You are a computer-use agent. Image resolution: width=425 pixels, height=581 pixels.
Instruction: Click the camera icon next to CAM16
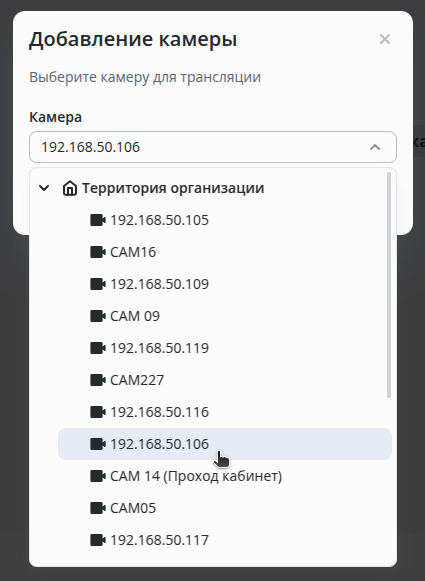click(x=98, y=252)
